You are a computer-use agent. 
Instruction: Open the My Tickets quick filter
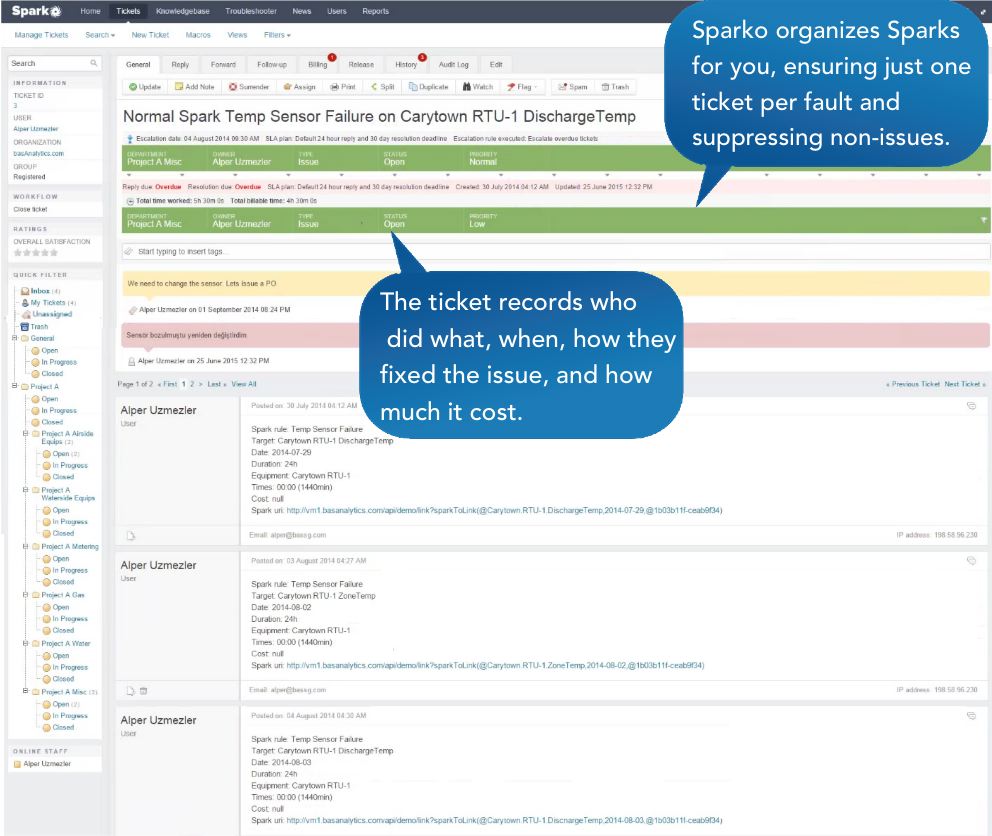click(x=49, y=303)
